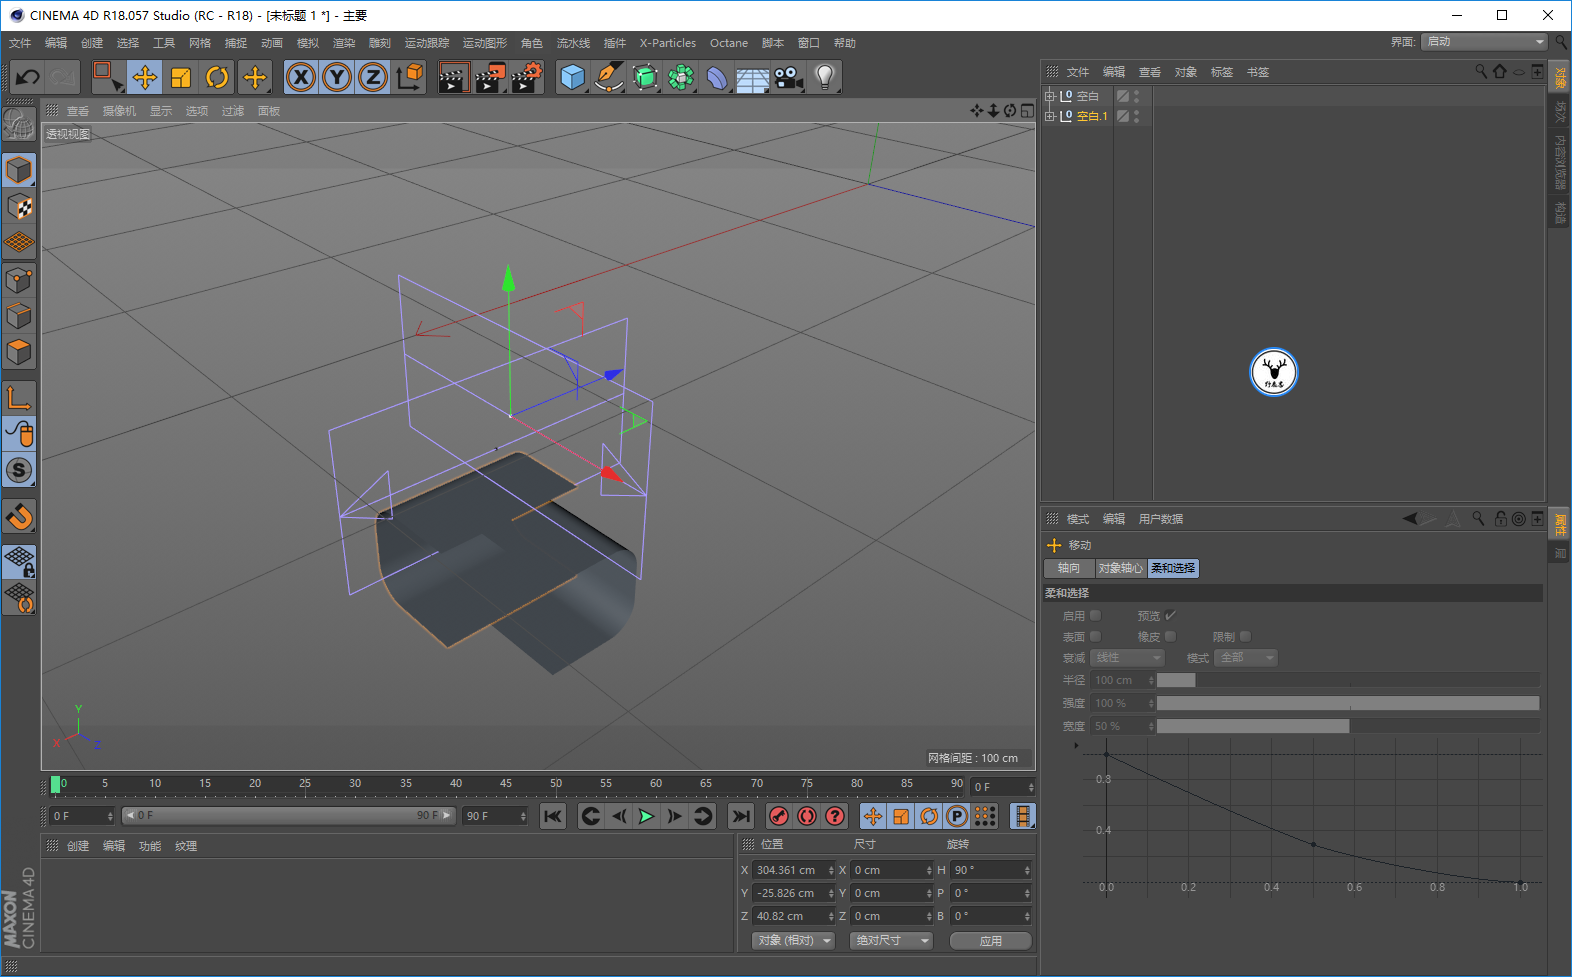Activate the Rotate tool in toolbar
Screen dimensions: 1572x977
coord(217,77)
